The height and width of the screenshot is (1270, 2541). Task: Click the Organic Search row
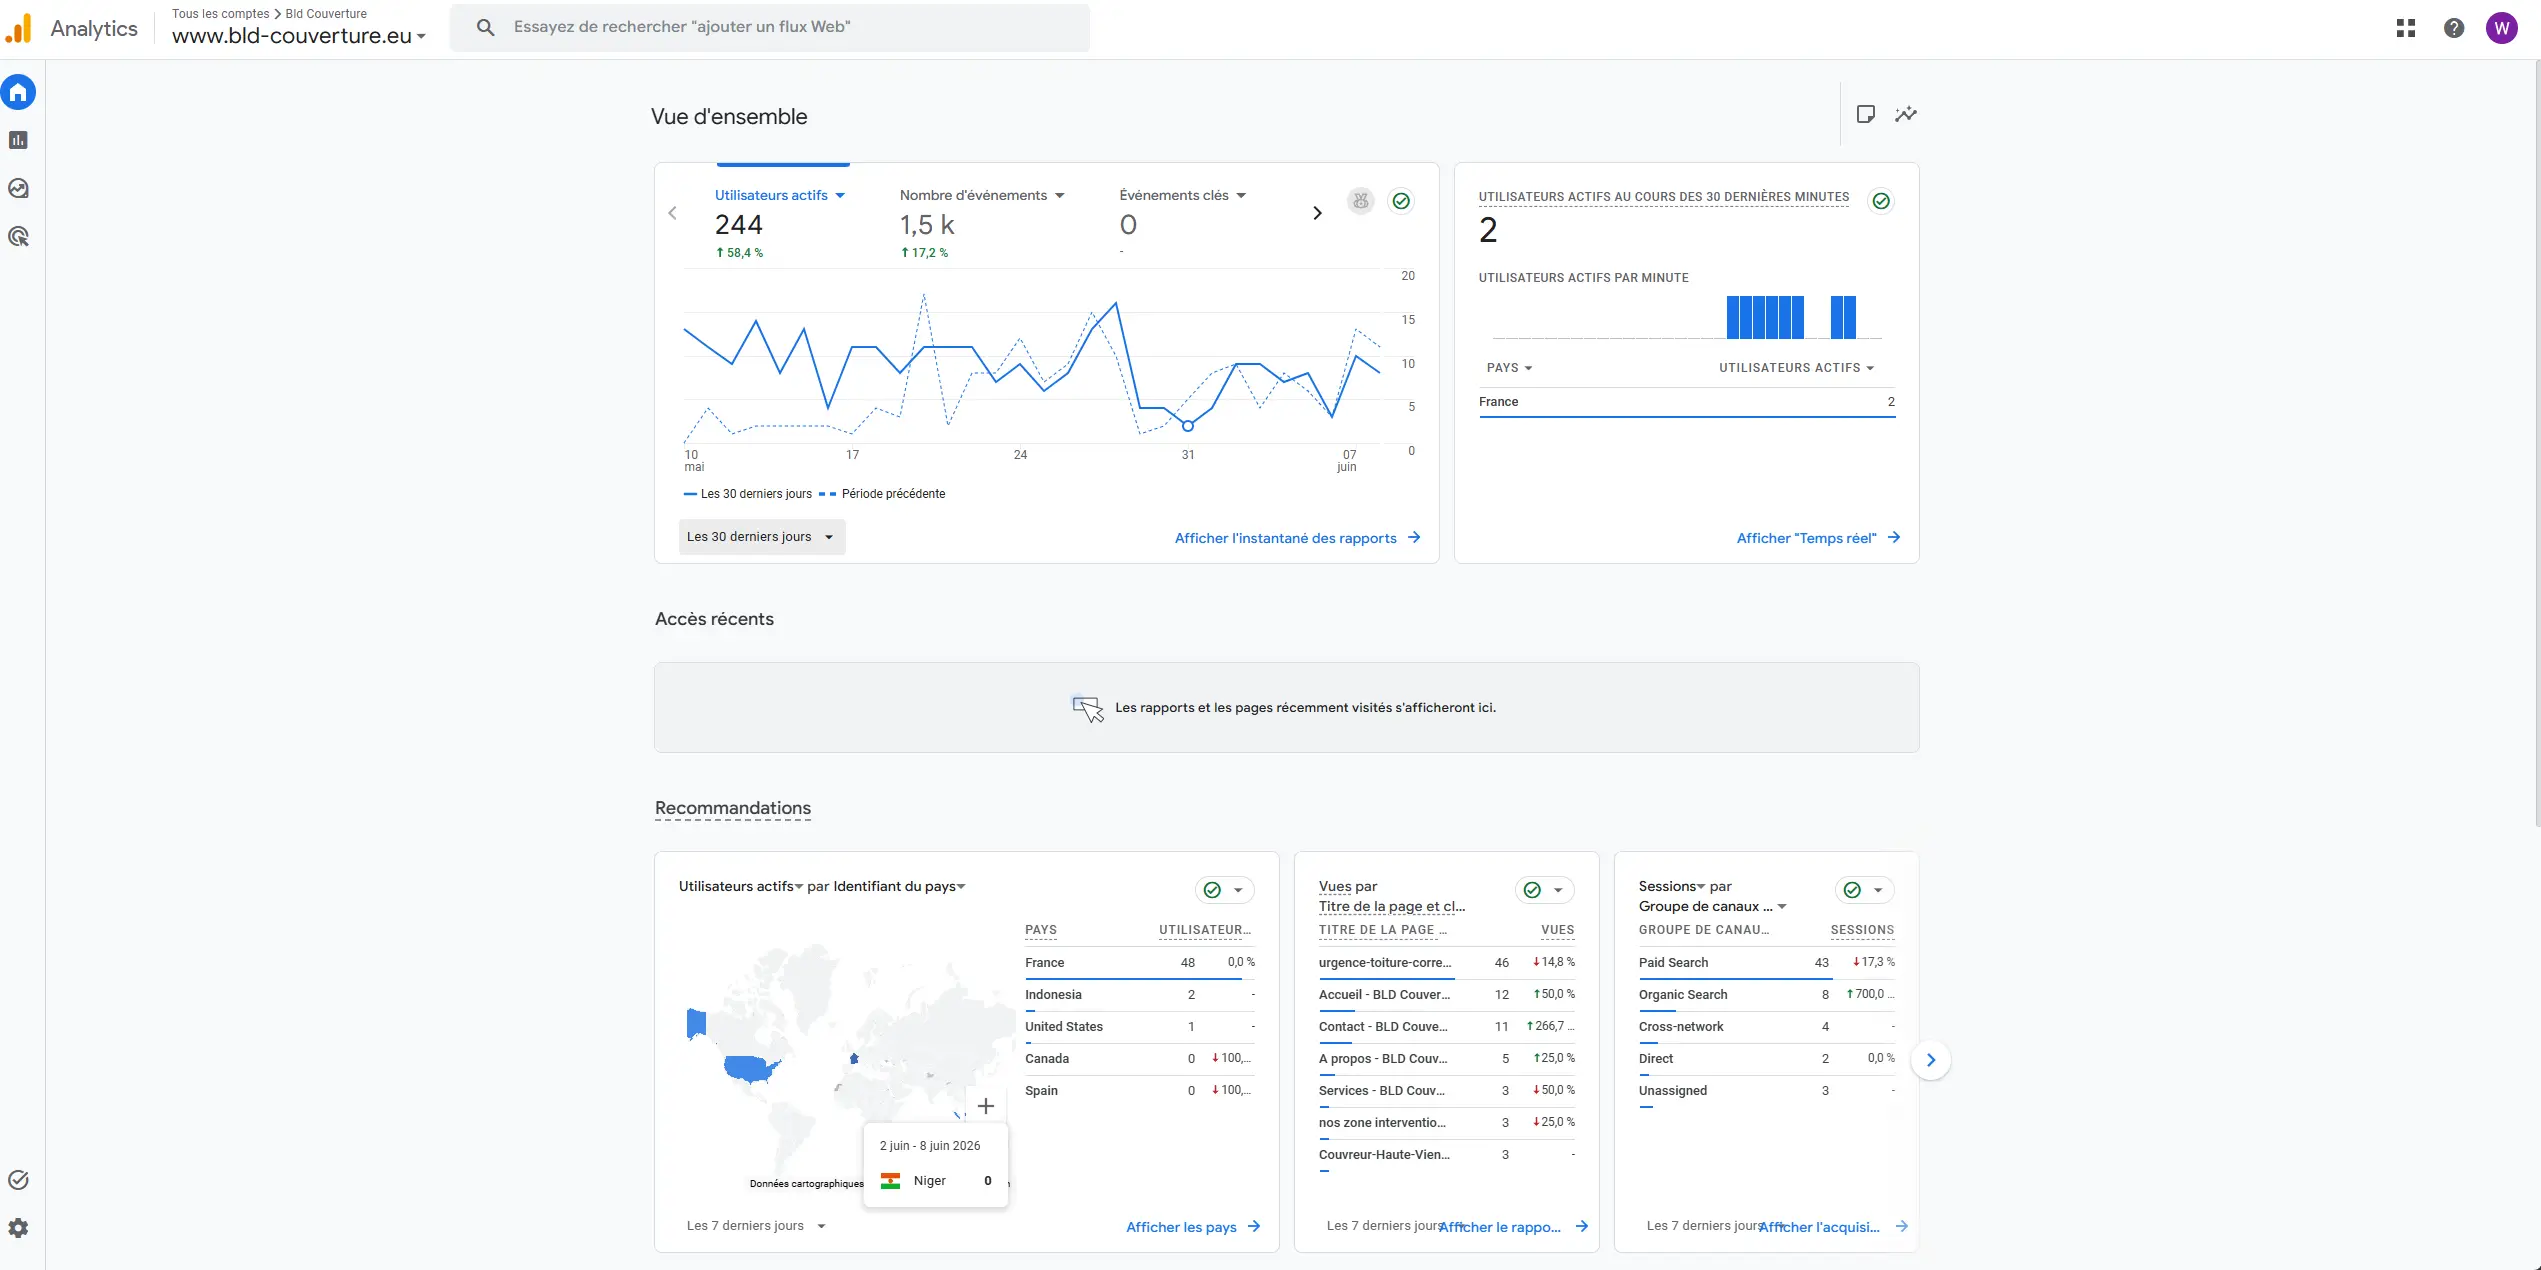coord(1766,995)
